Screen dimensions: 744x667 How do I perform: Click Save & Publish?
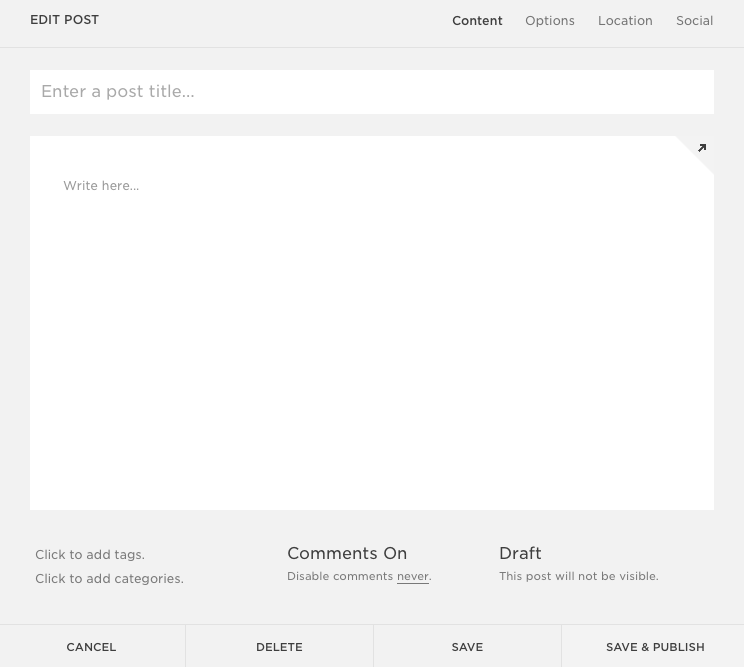pos(655,647)
